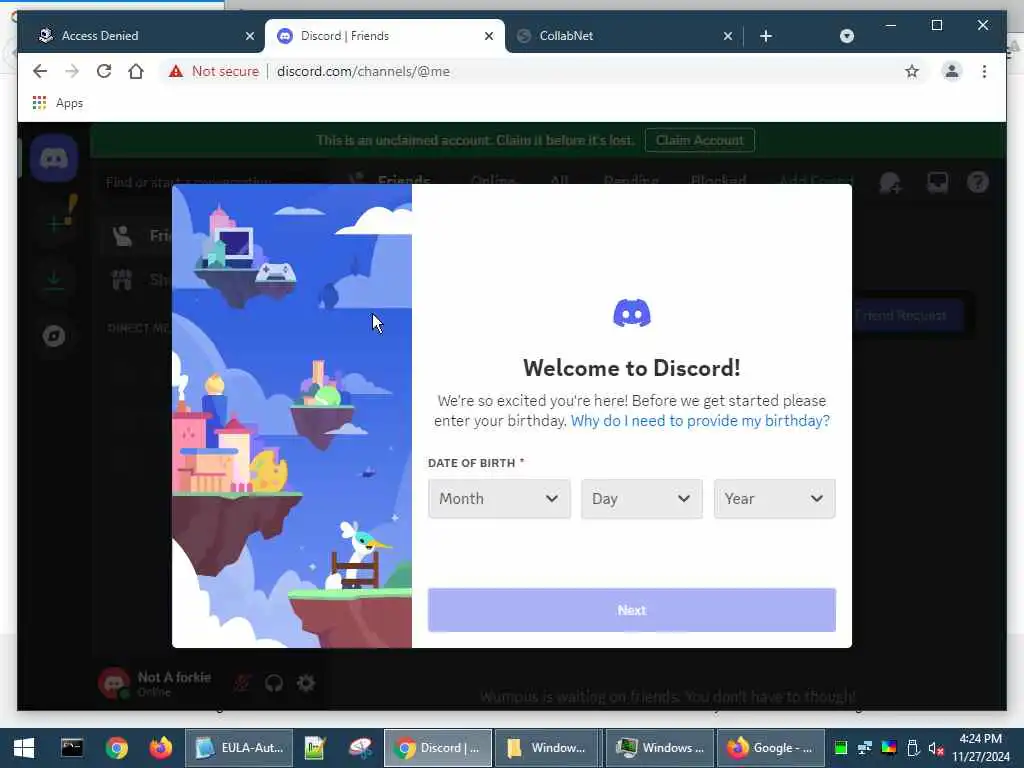Open the Chrome profile avatar menu
1024x768 pixels.
pyautogui.click(x=952, y=71)
